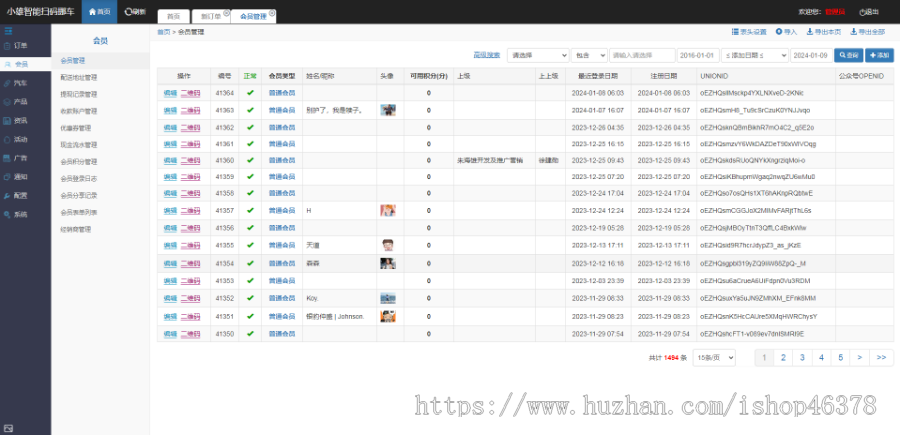Image resolution: width=900 pixels, height=435 pixels.
Task: Open 提现记录管理 in the member submenu
Action: 79,94
